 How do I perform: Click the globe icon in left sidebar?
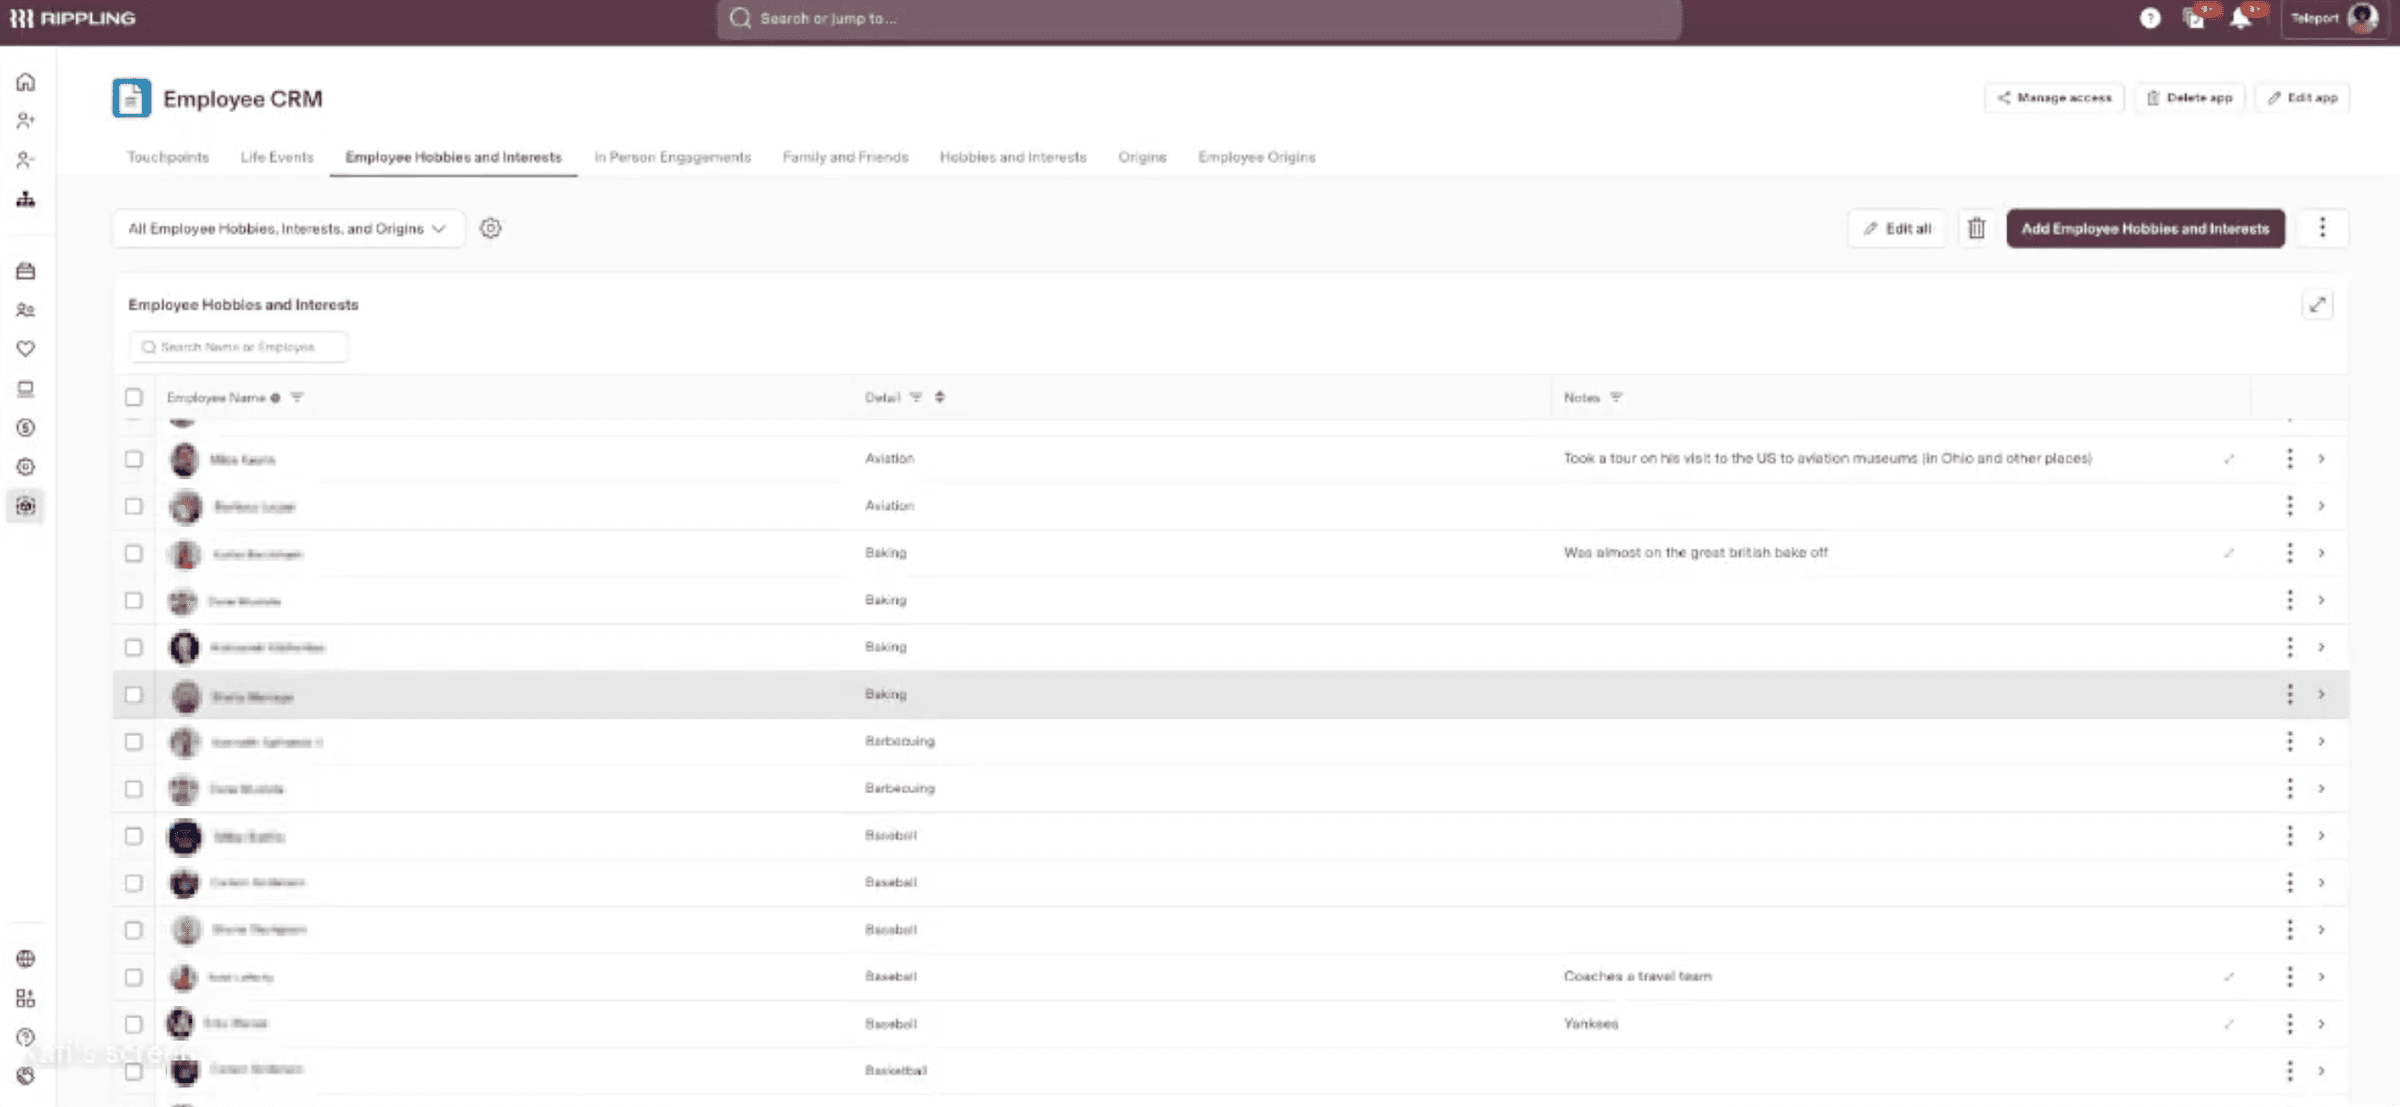tap(26, 959)
